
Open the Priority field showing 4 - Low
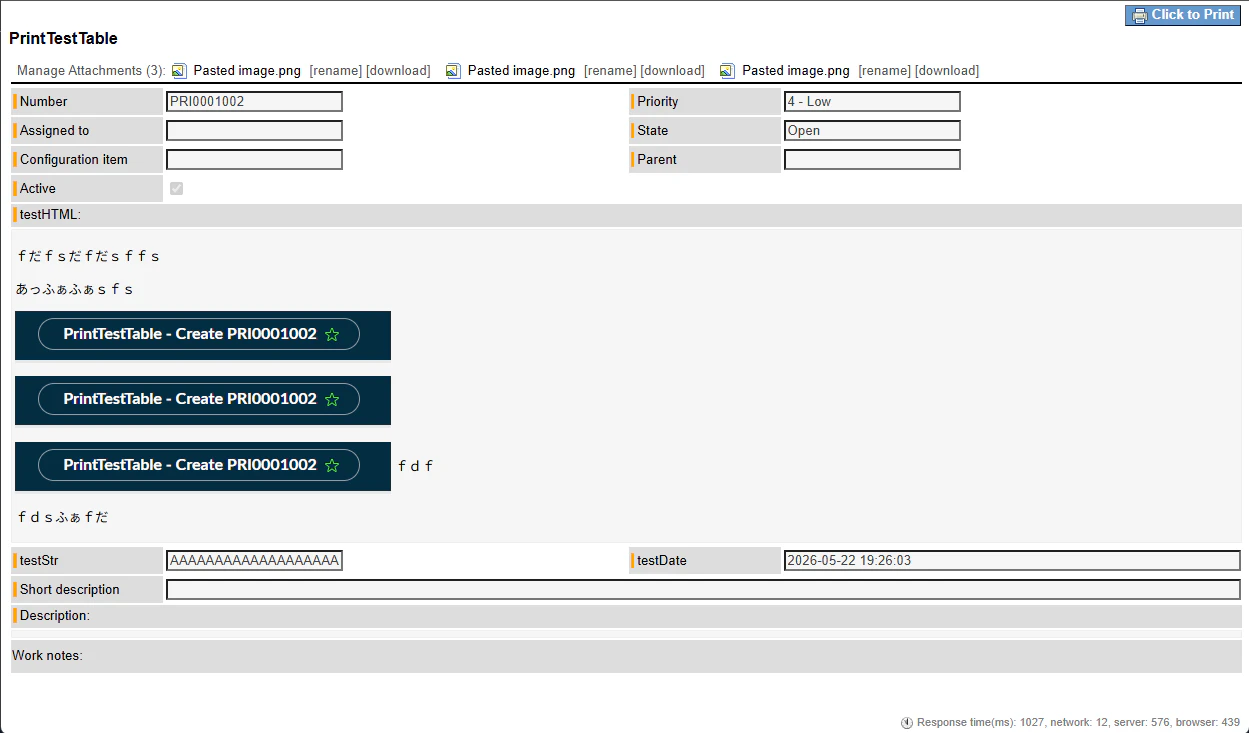[x=872, y=101]
